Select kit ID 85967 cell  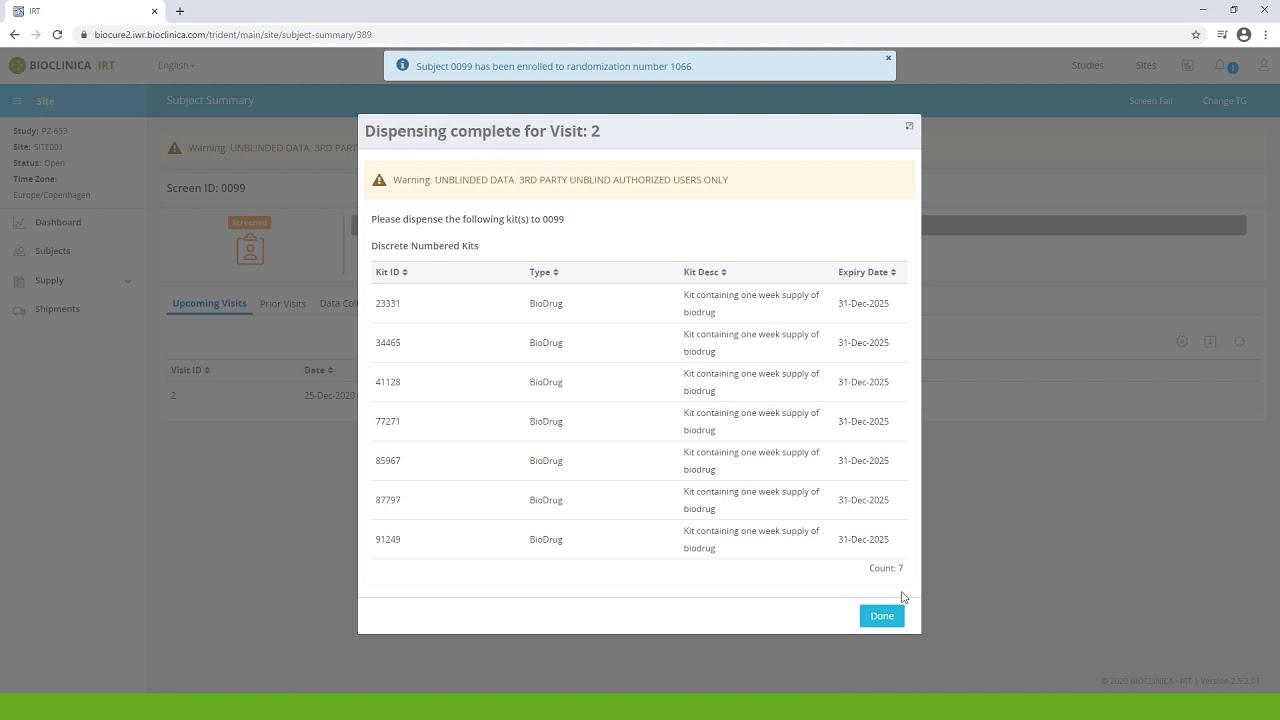click(x=388, y=461)
